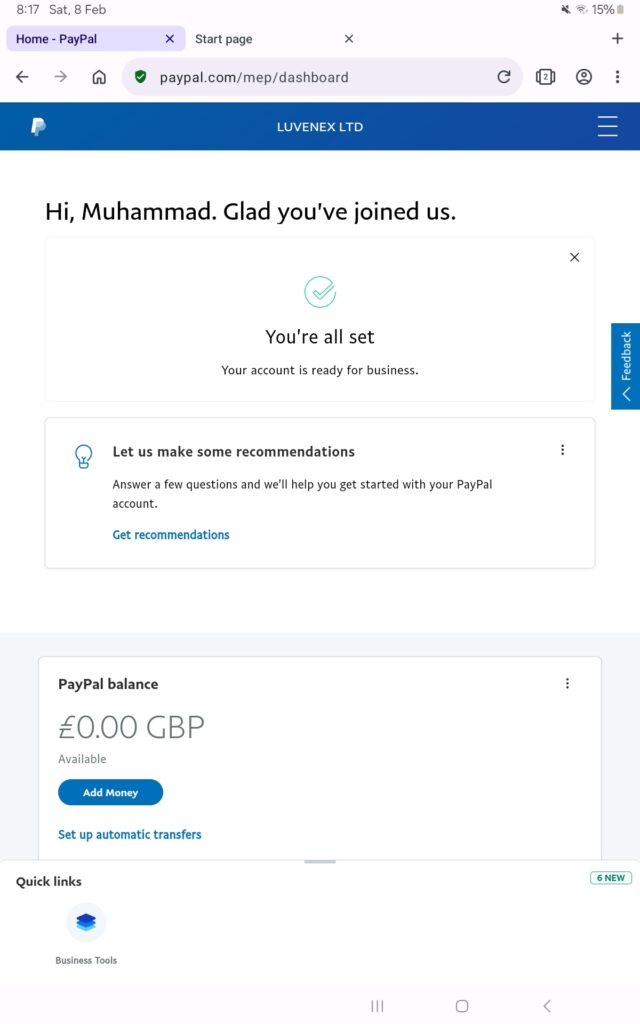Tap the Business Tools quick link icon

pos(86,922)
